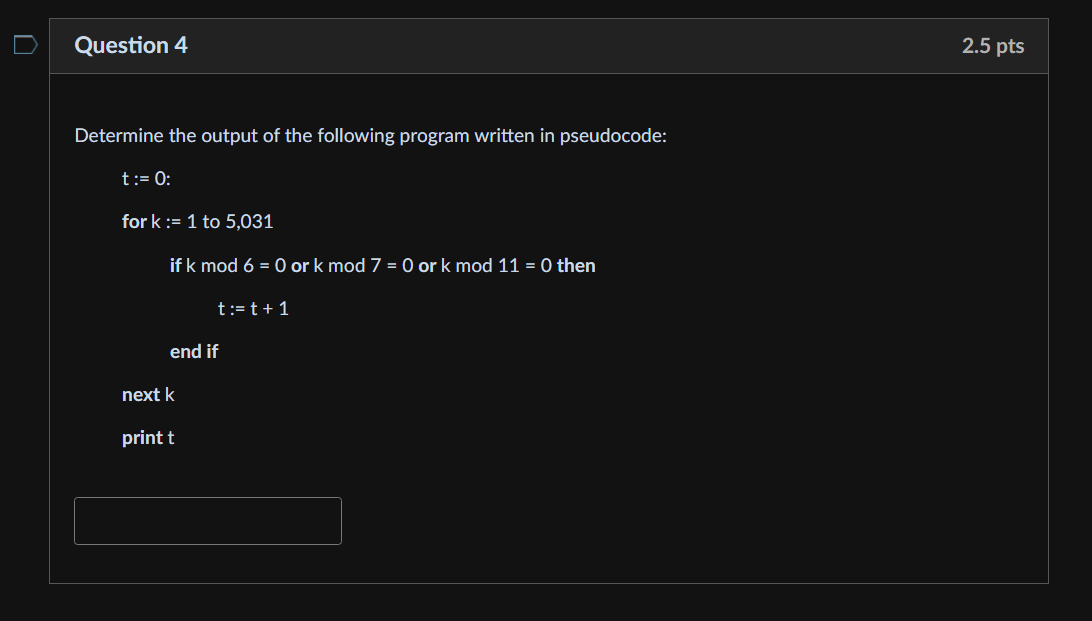Click the t := t + 1 statement
The width and height of the screenshot is (1092, 621).
tap(253, 308)
